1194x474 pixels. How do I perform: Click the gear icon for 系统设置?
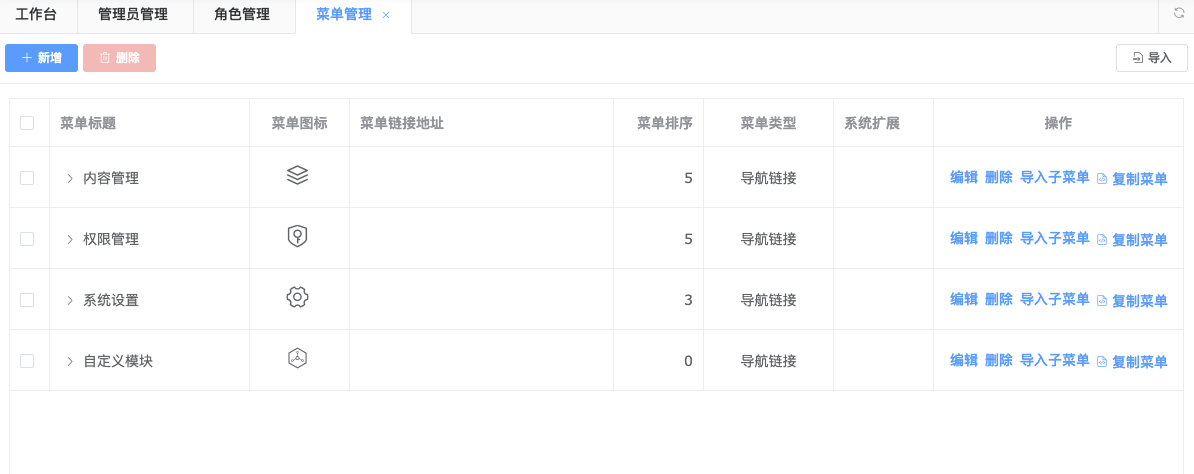coord(297,297)
